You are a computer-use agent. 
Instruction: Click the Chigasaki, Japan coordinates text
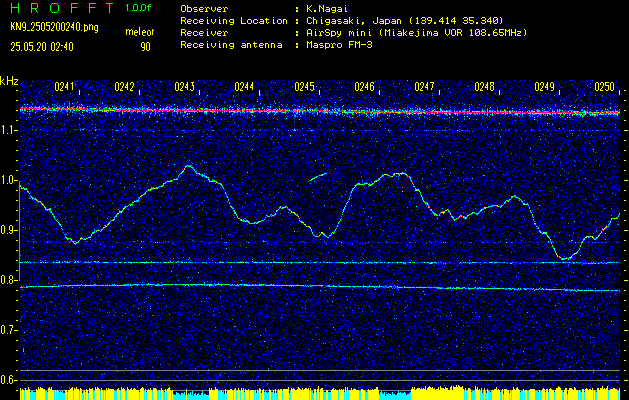(x=404, y=20)
